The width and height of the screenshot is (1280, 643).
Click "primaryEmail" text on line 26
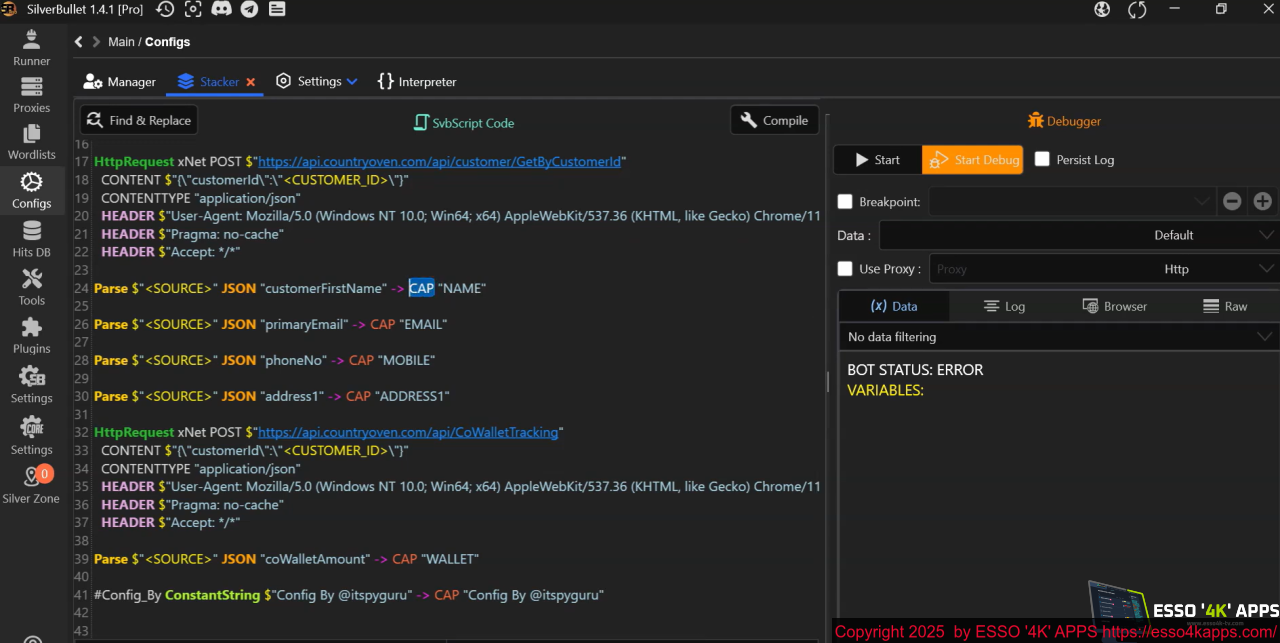pyautogui.click(x=307, y=324)
